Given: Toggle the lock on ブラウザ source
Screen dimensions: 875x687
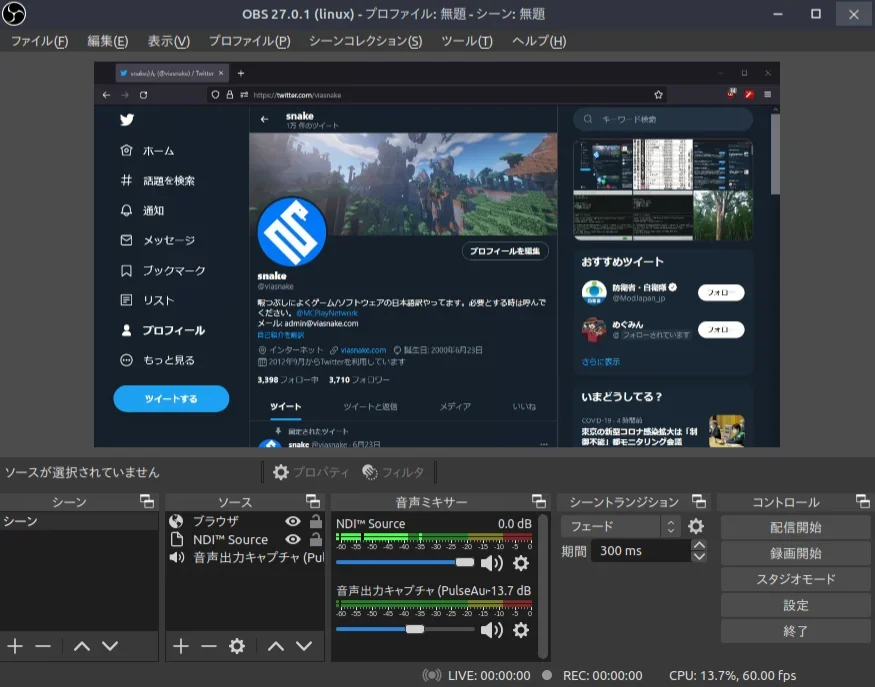Looking at the screenshot, I should (x=316, y=521).
